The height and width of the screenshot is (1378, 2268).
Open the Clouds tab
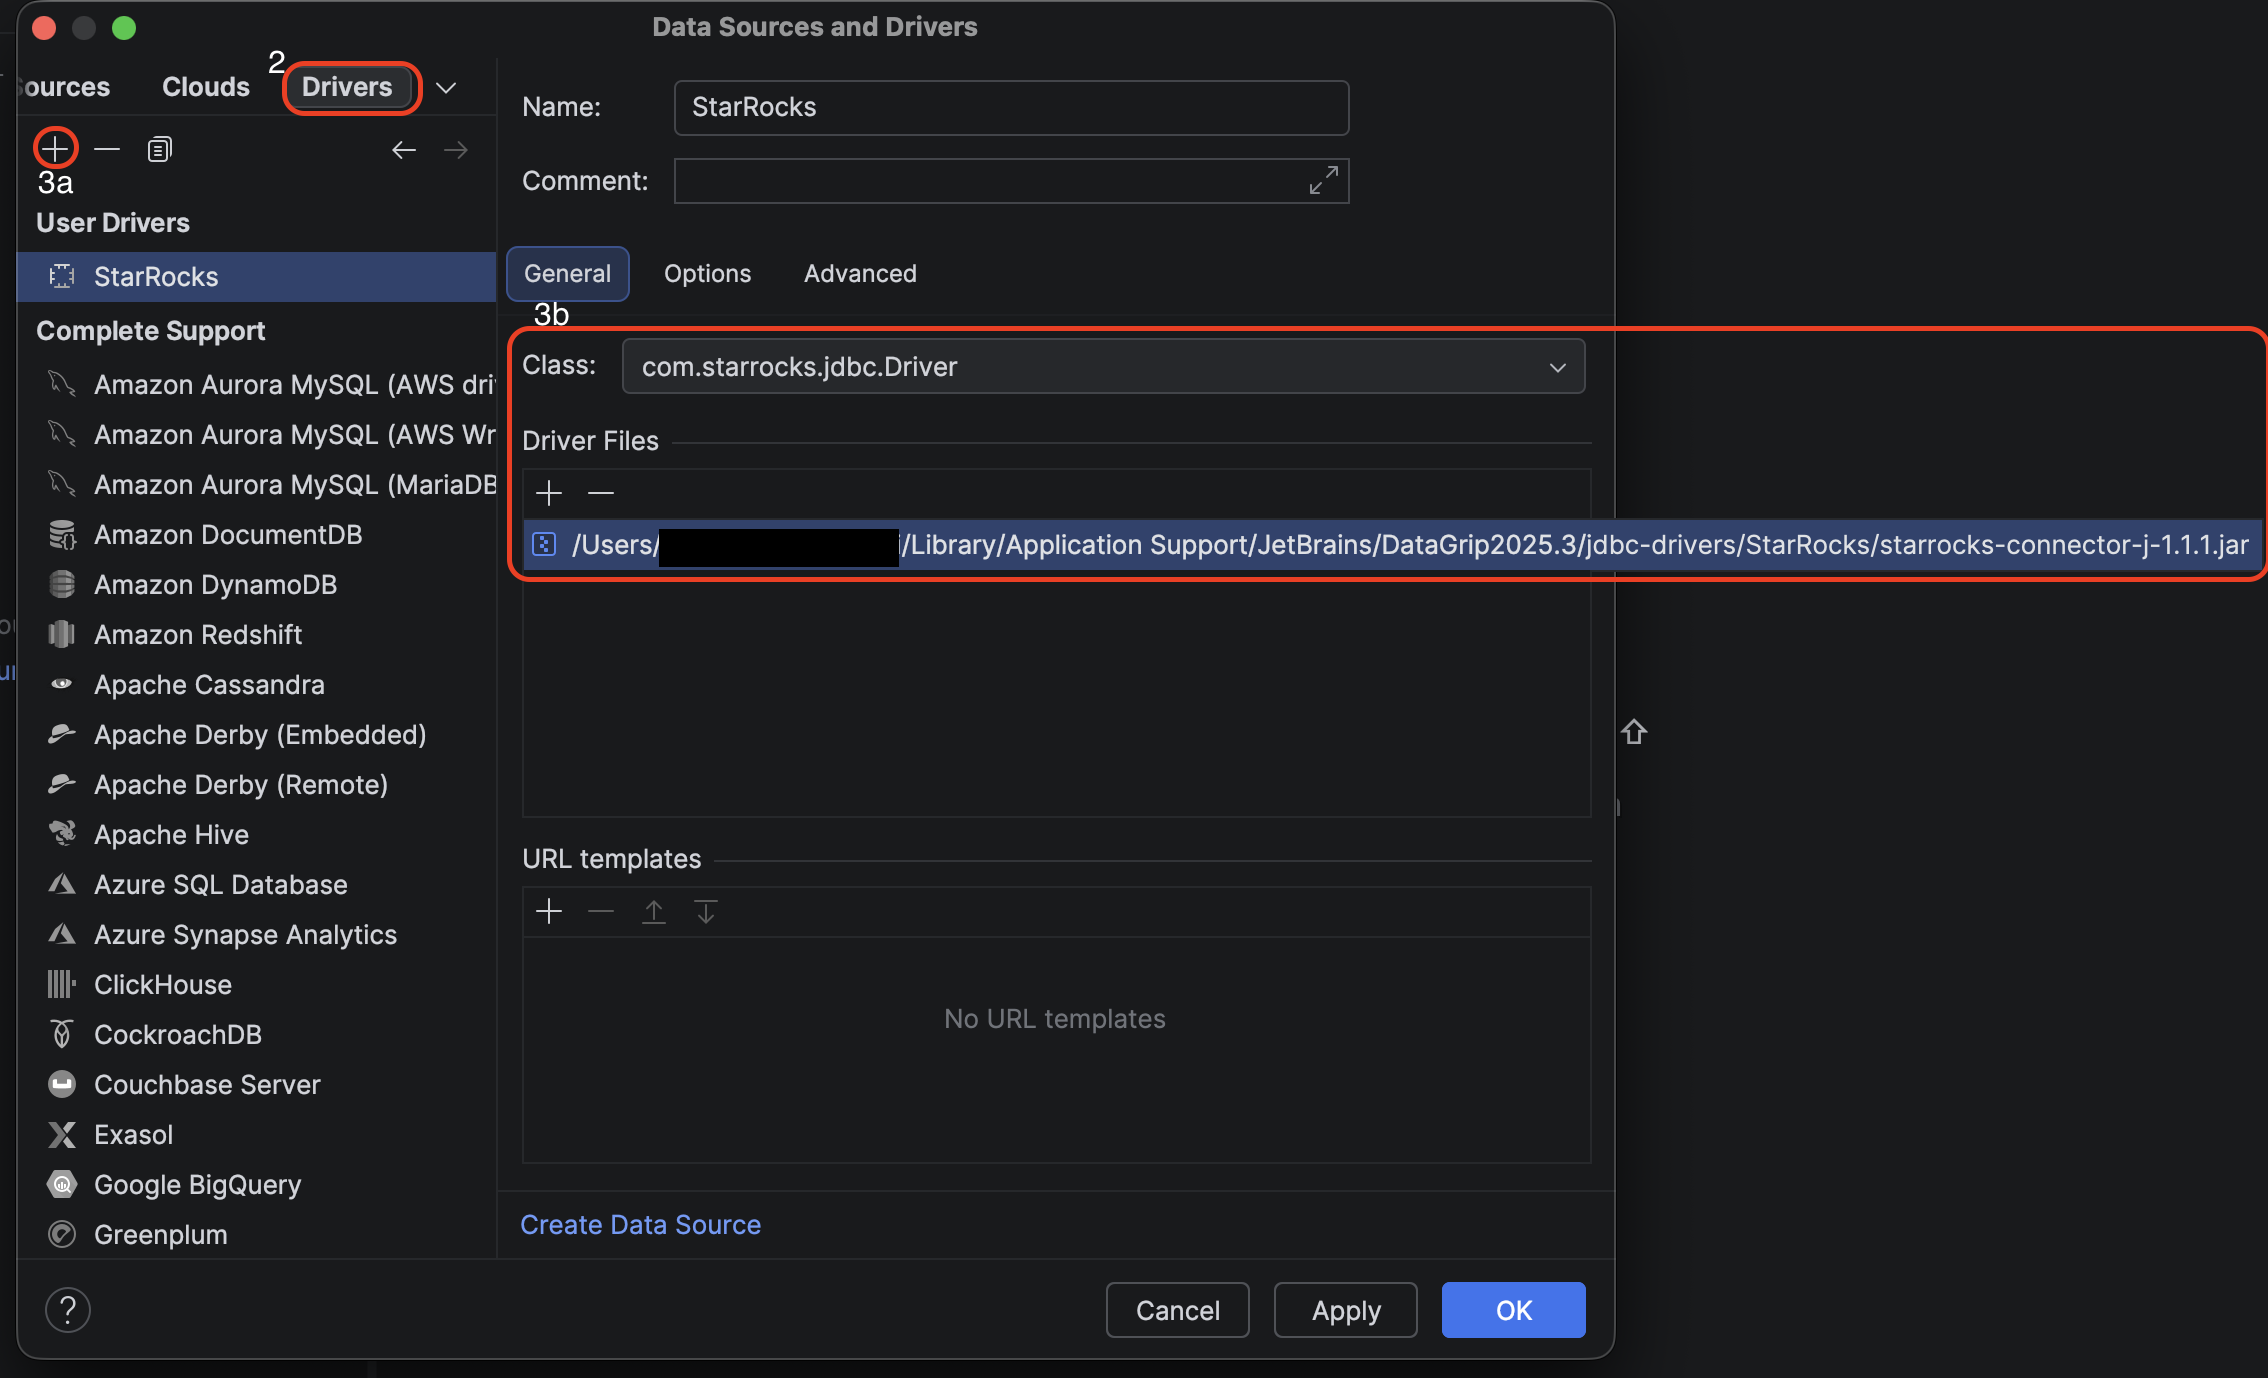click(x=205, y=86)
